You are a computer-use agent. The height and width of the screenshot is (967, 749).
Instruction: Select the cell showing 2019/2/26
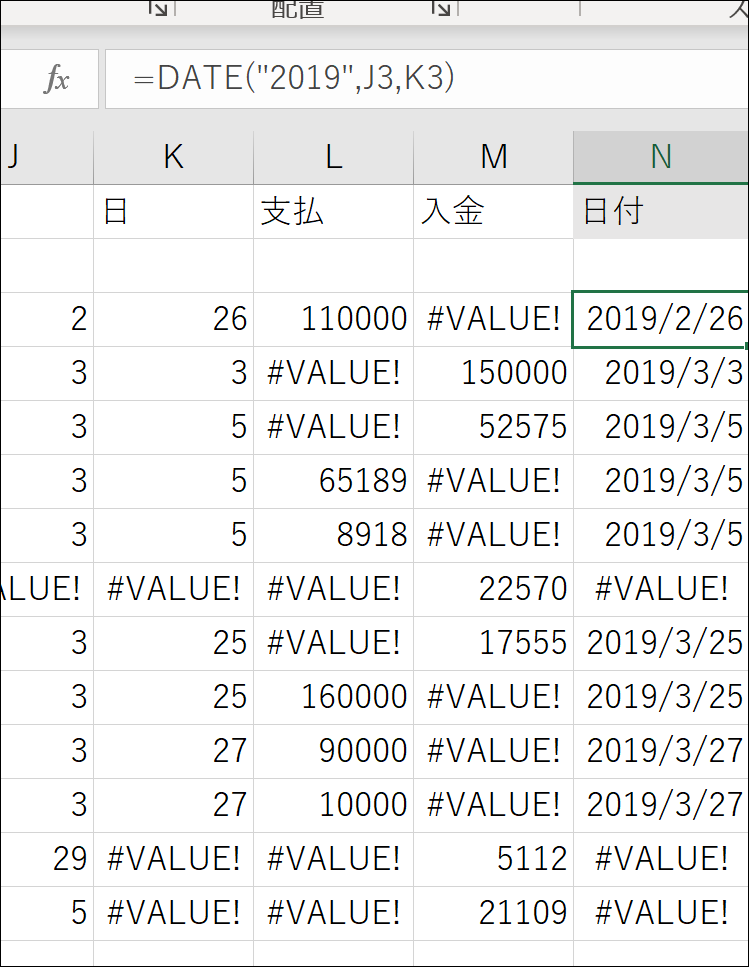tap(661, 319)
